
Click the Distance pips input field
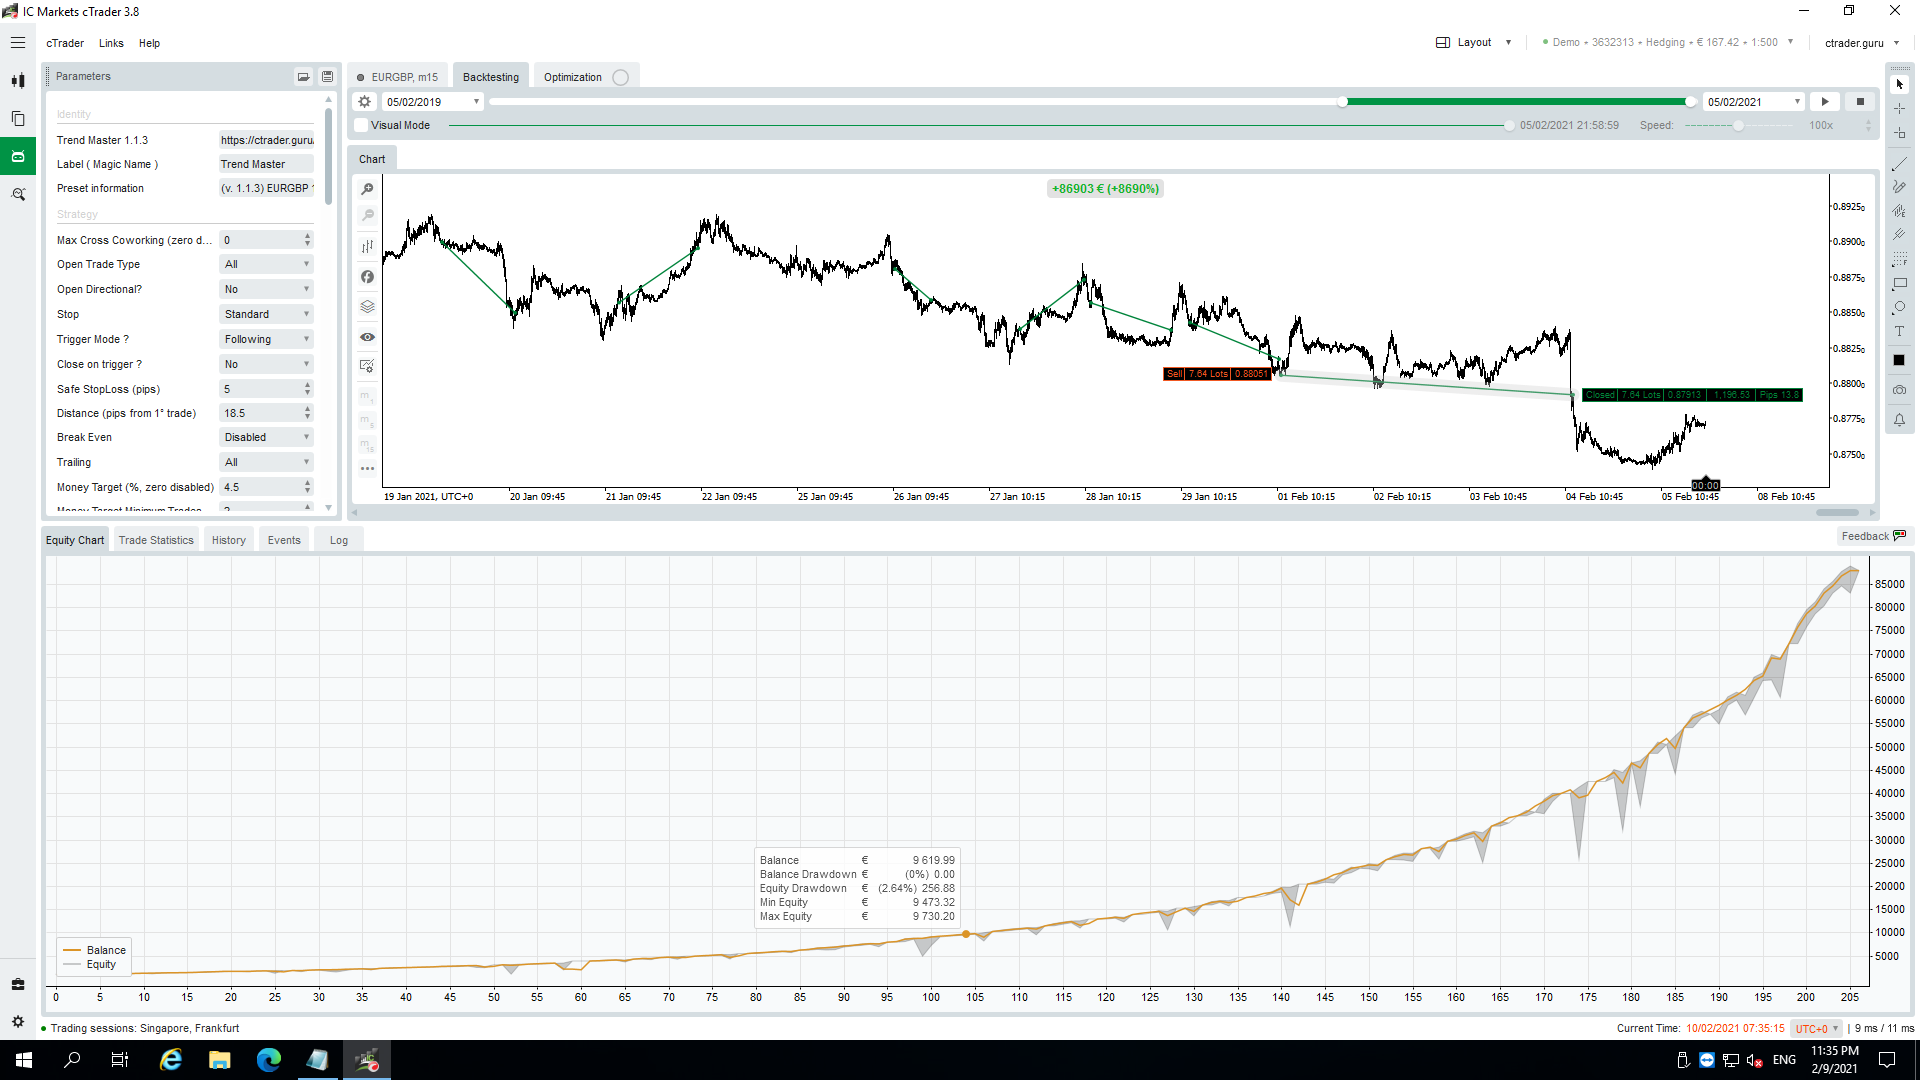[x=260, y=413]
